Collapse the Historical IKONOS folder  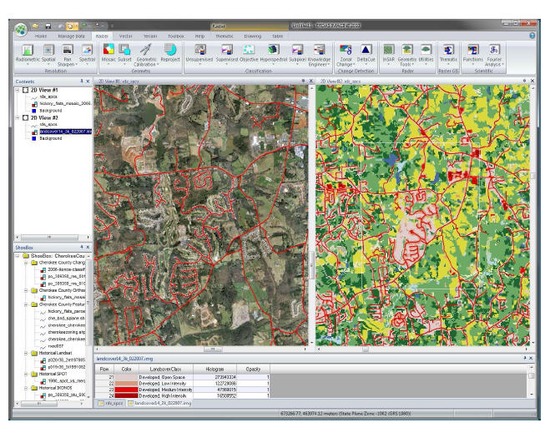(26, 388)
